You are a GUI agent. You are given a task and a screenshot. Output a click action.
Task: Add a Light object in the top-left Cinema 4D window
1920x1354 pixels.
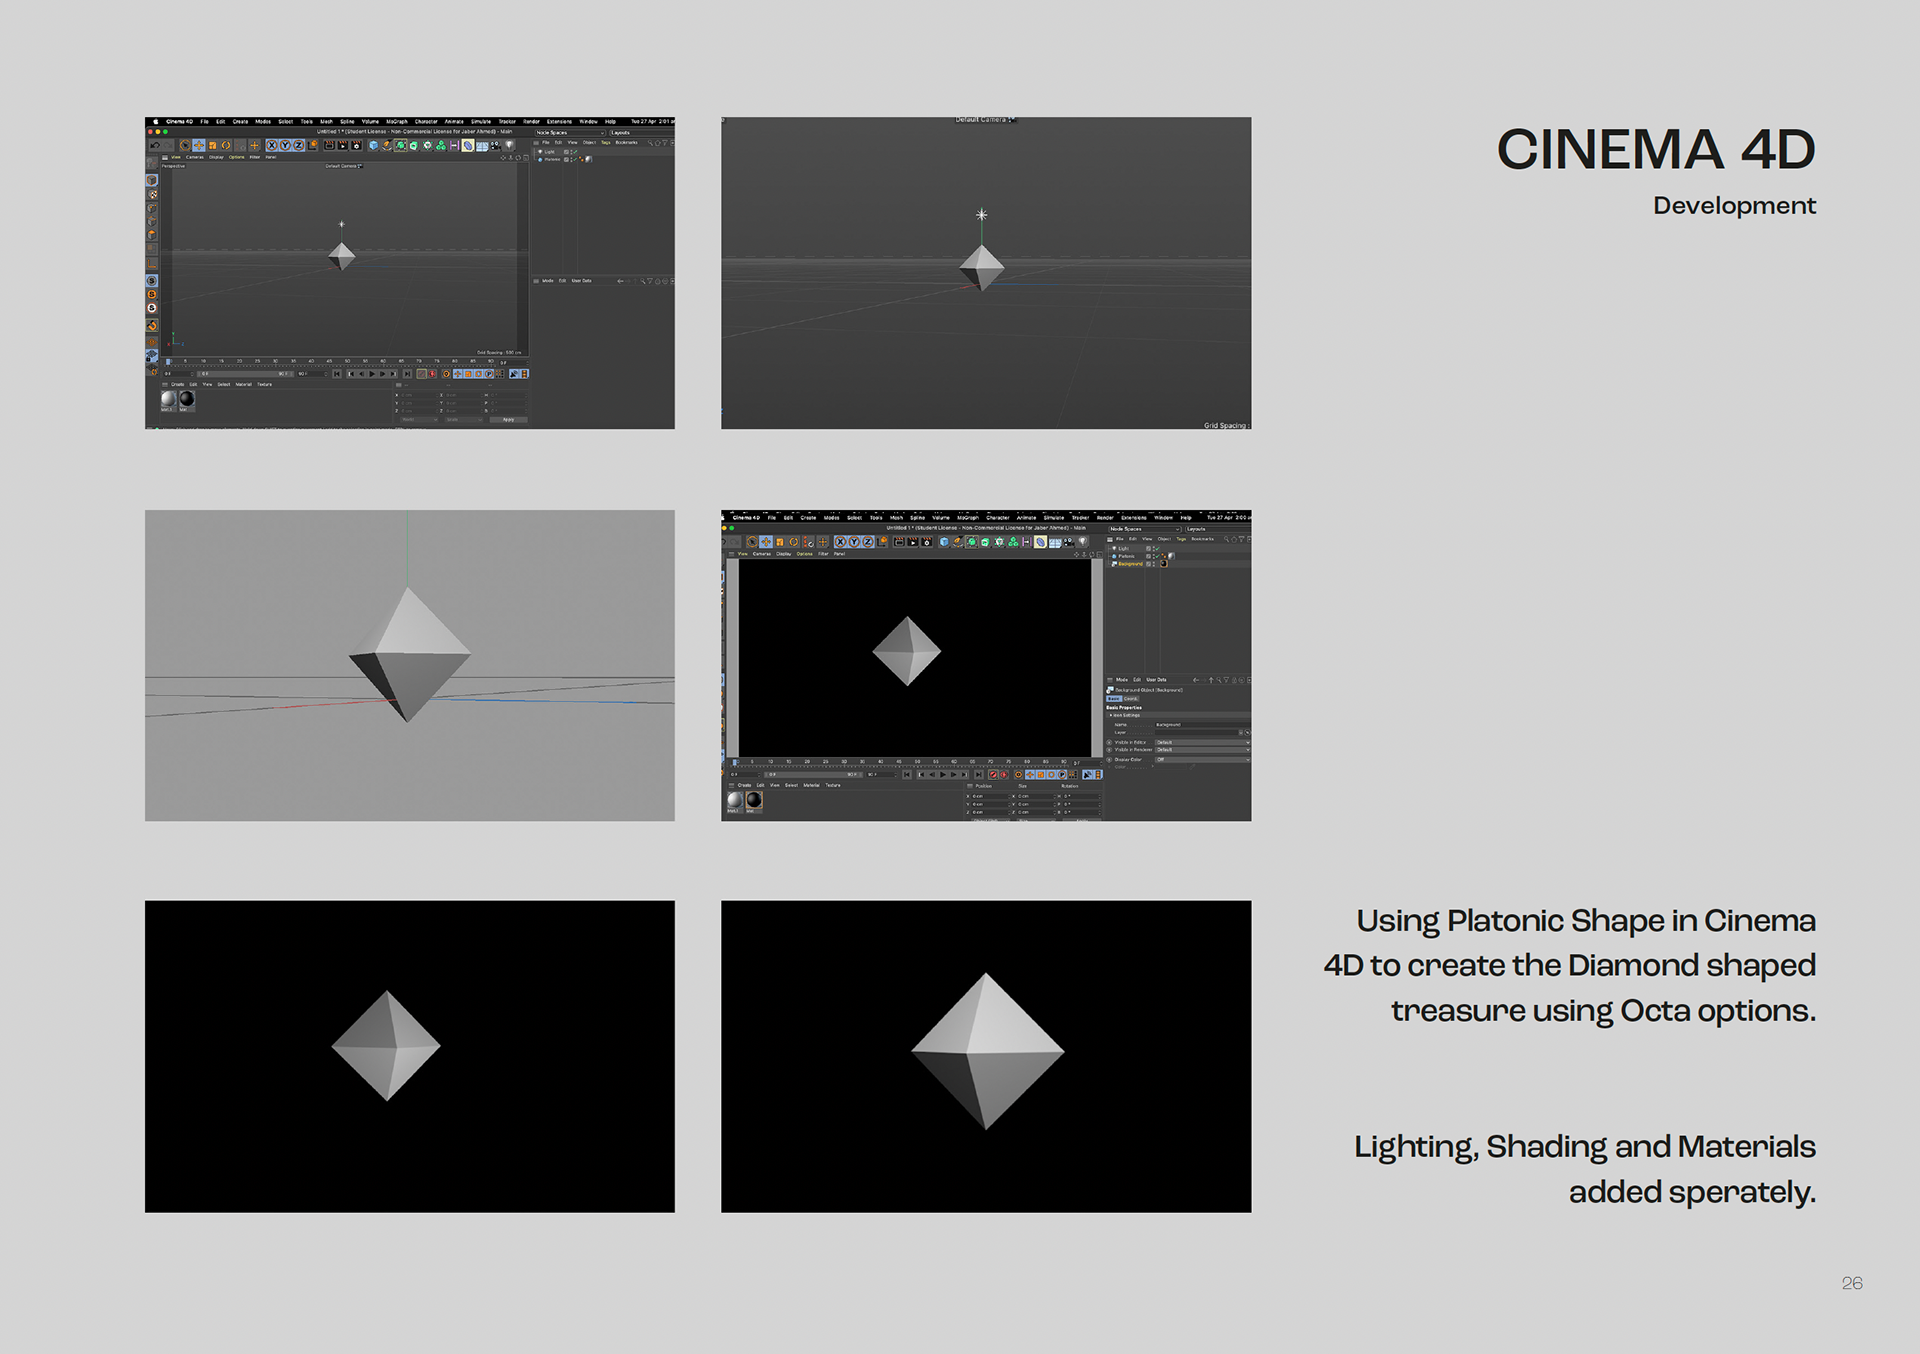tap(509, 145)
